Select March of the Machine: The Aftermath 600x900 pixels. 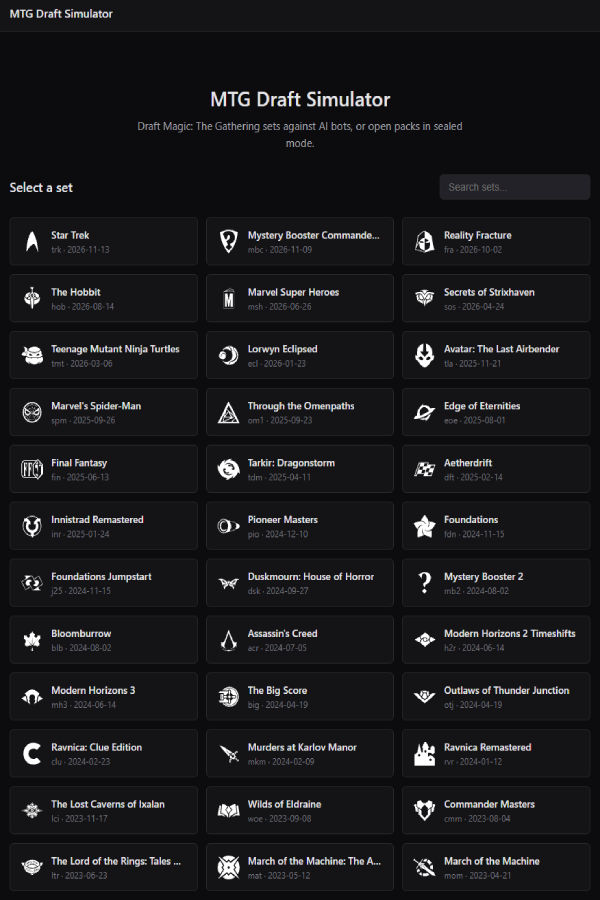300,867
